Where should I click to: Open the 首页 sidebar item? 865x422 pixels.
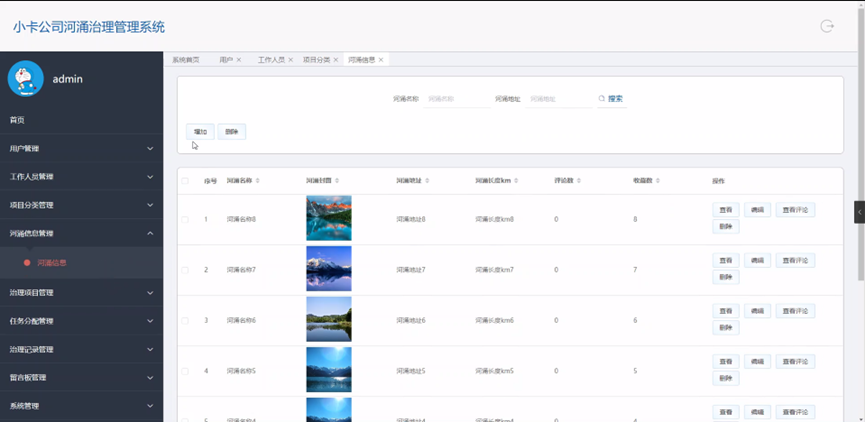pyautogui.click(x=81, y=120)
